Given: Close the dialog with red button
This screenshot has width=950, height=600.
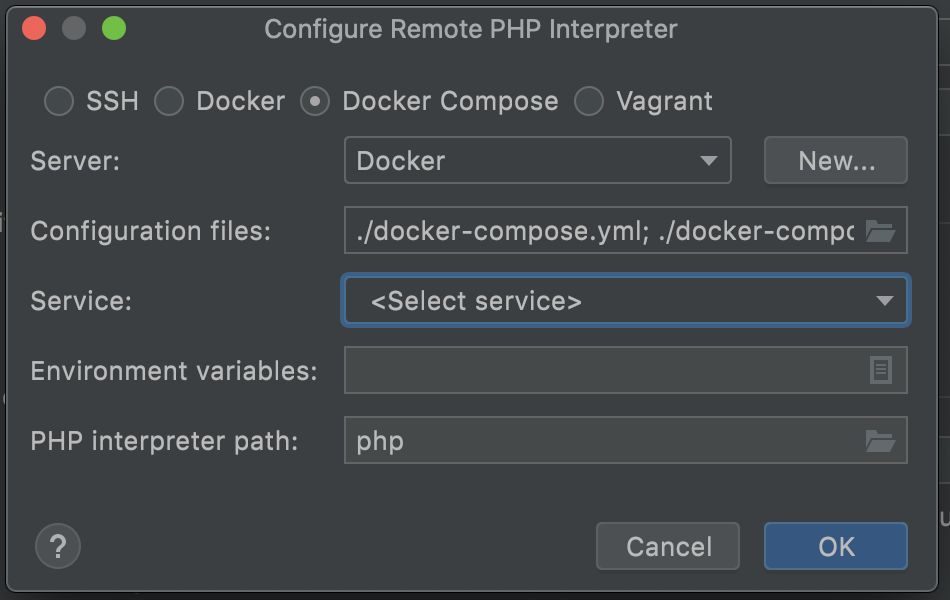Looking at the screenshot, I should (x=34, y=28).
